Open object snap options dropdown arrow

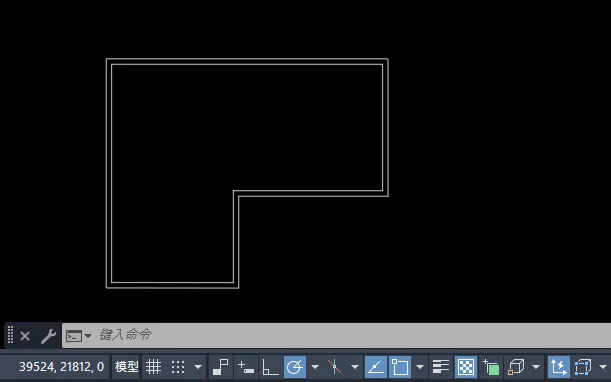pos(420,367)
